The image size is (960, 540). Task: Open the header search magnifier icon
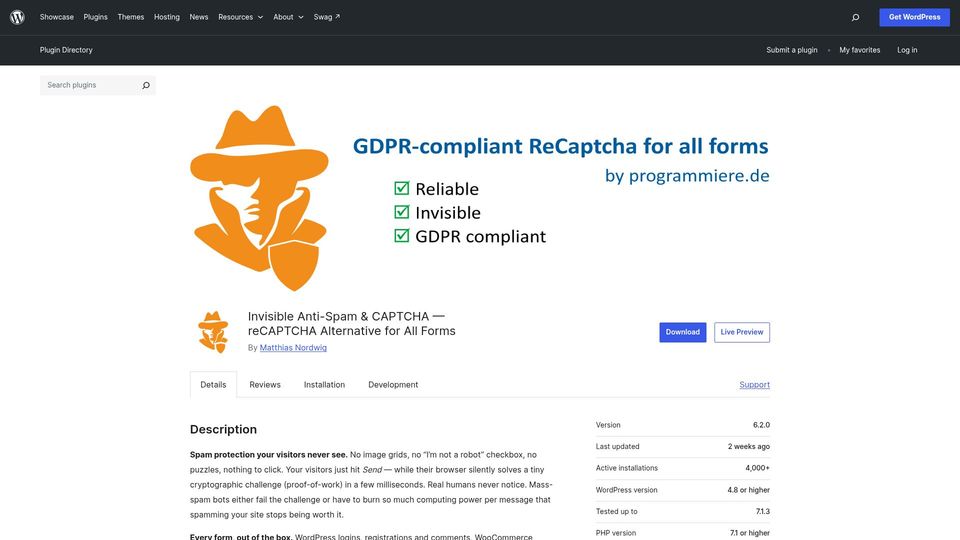pyautogui.click(x=855, y=17)
